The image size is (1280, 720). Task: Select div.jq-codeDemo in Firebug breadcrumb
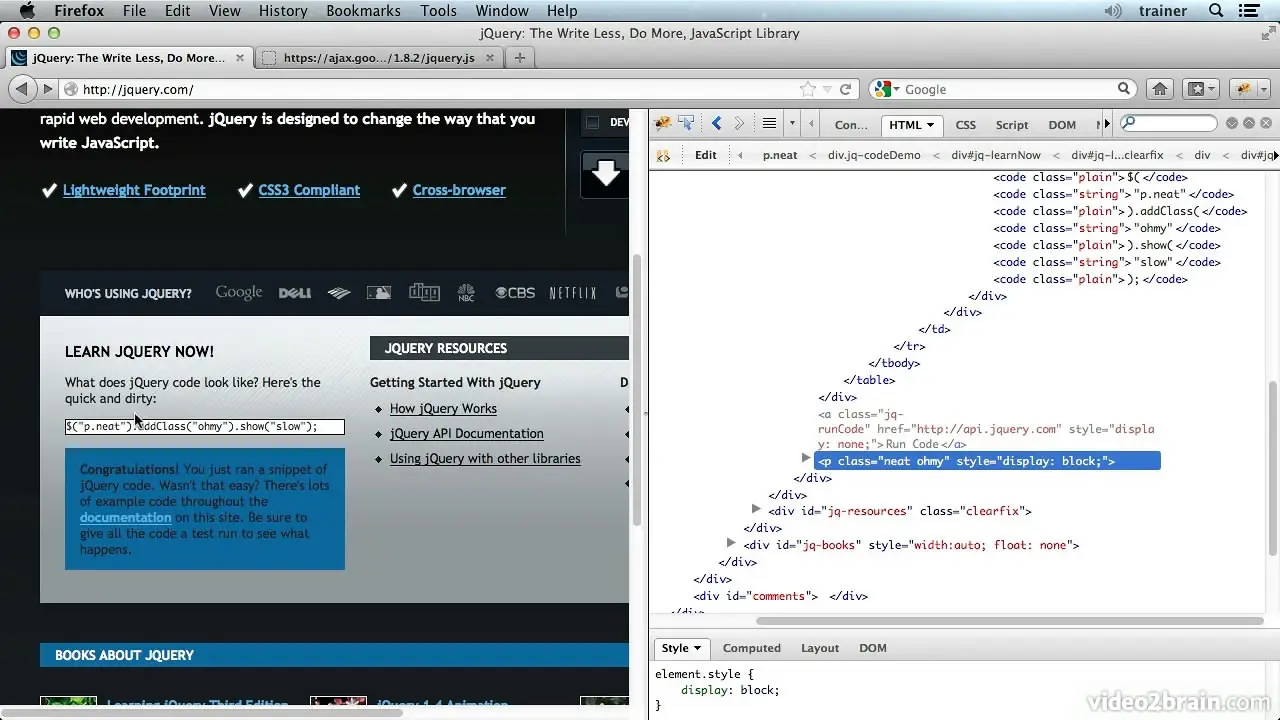(x=874, y=155)
